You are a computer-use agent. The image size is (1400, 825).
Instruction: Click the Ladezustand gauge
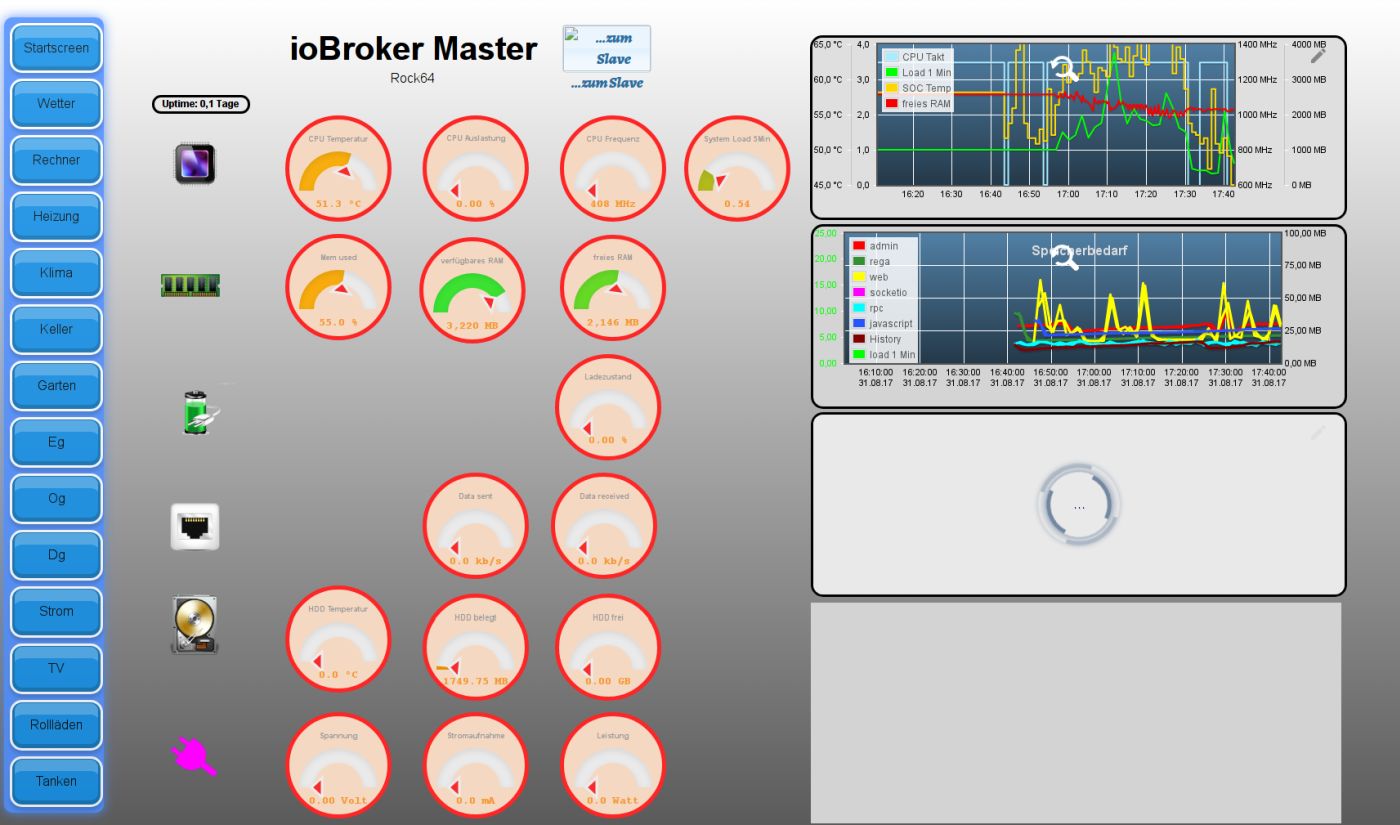(x=608, y=406)
